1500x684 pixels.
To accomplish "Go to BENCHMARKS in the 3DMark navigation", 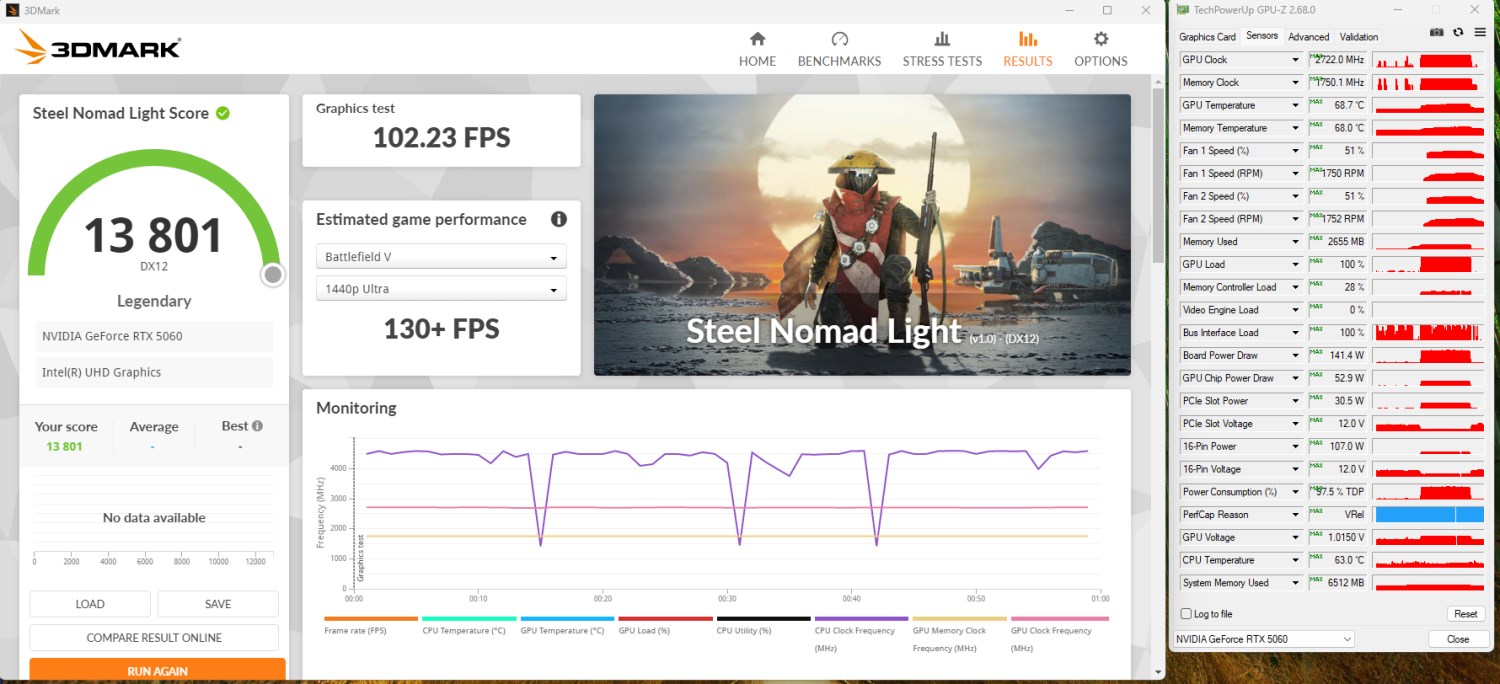I will 839,49.
